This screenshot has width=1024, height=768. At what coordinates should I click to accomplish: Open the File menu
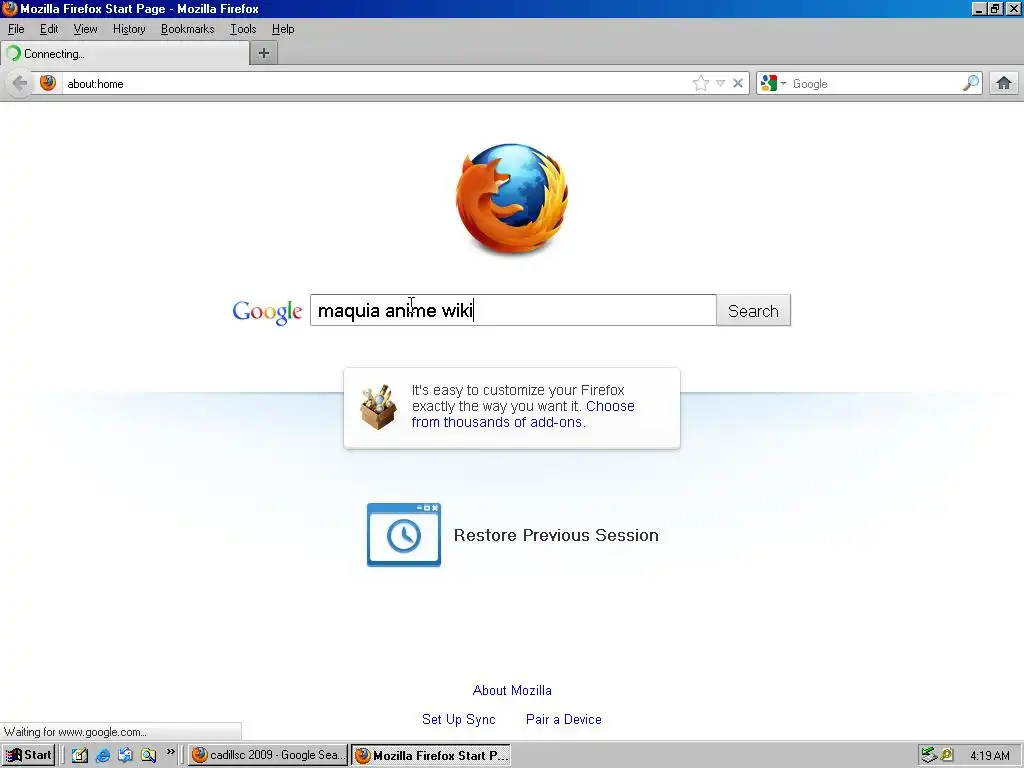pos(16,29)
